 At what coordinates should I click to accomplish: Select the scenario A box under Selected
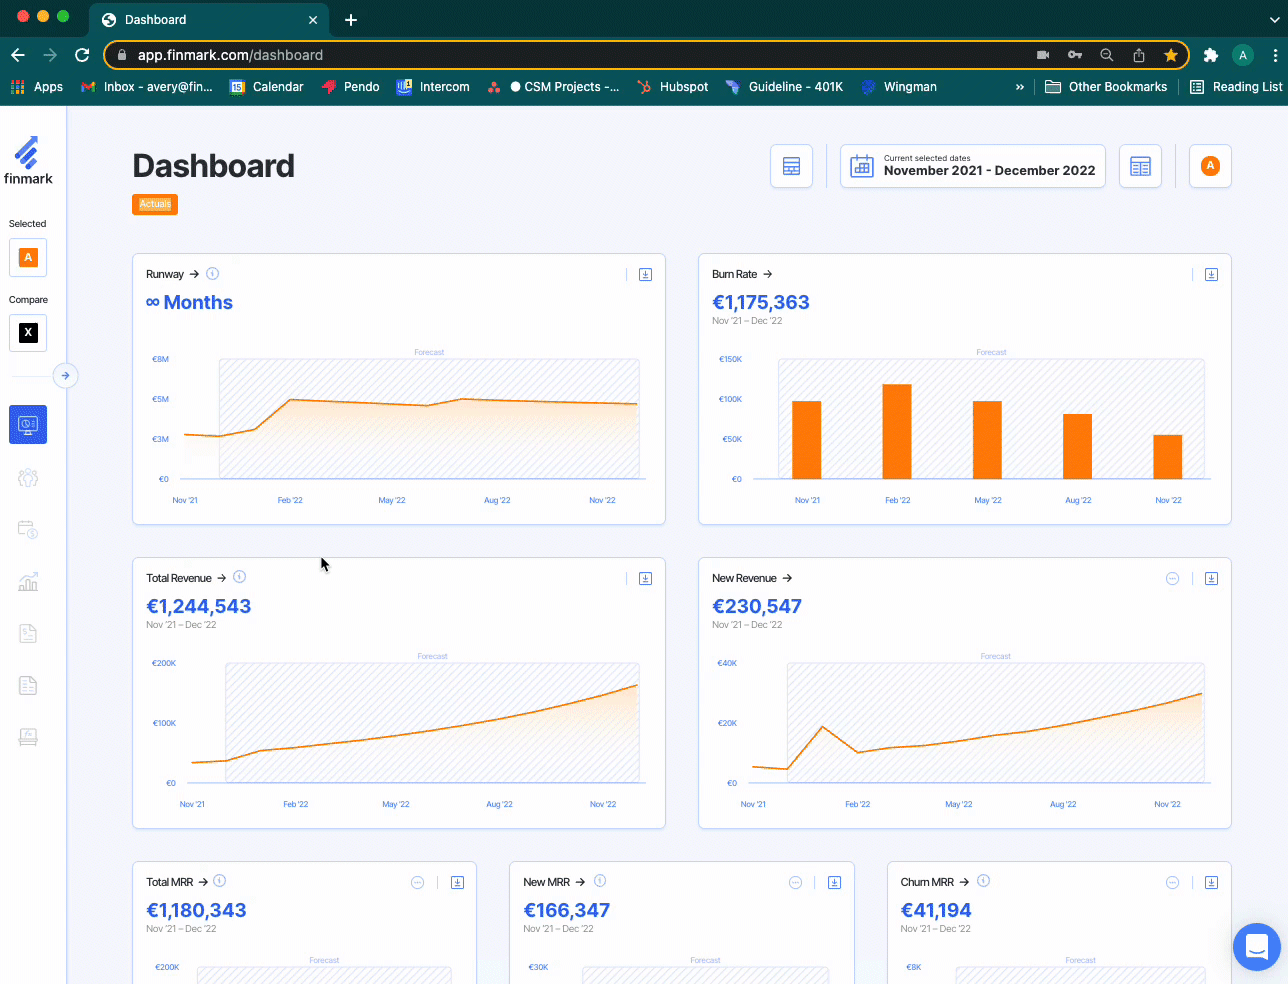(28, 258)
